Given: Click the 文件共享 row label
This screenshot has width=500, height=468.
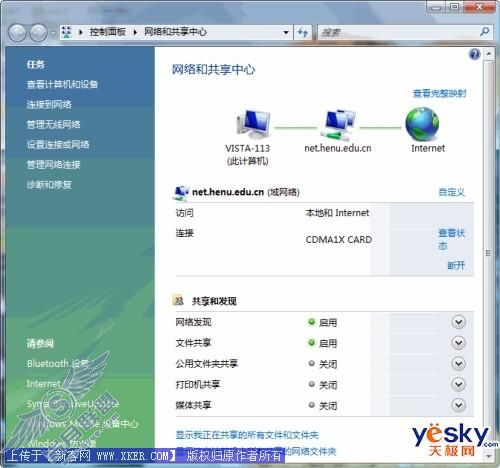Looking at the screenshot, I should 193,343.
